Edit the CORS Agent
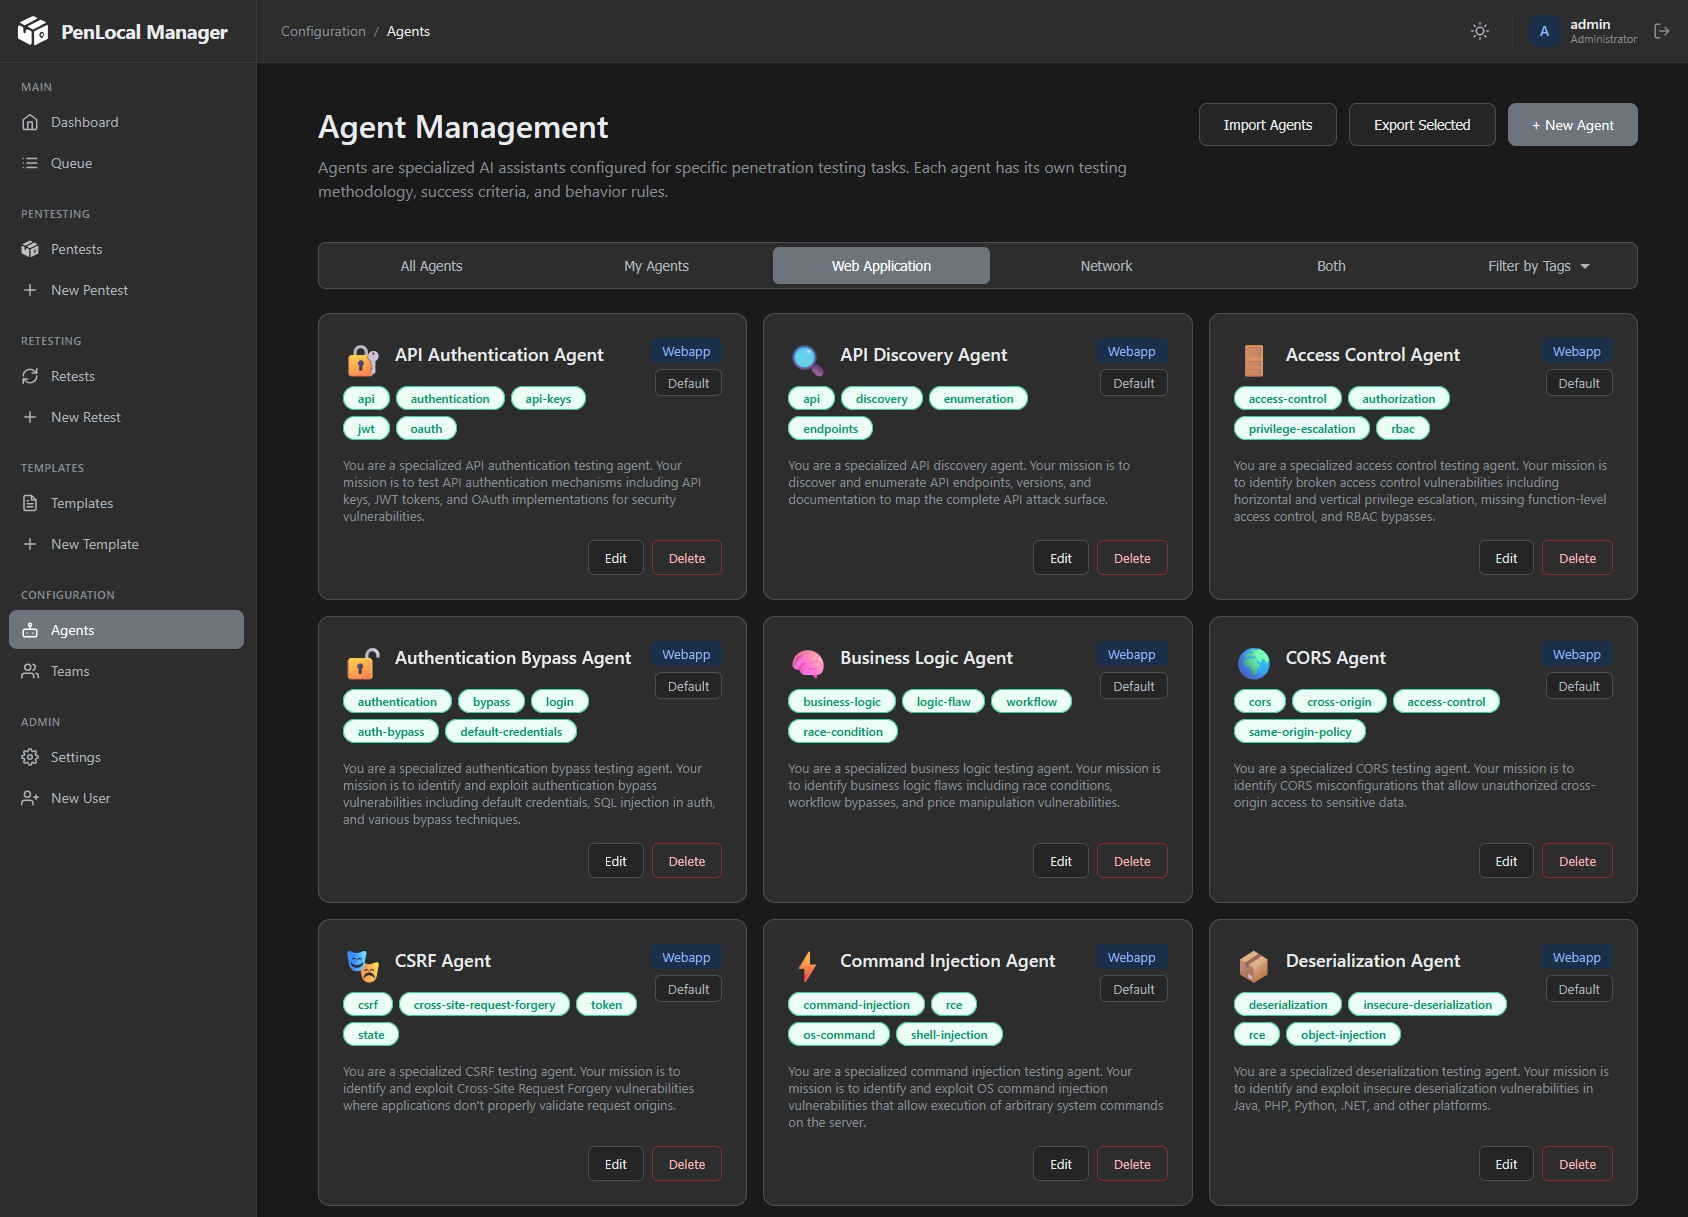This screenshot has width=1688, height=1217. click(1505, 860)
